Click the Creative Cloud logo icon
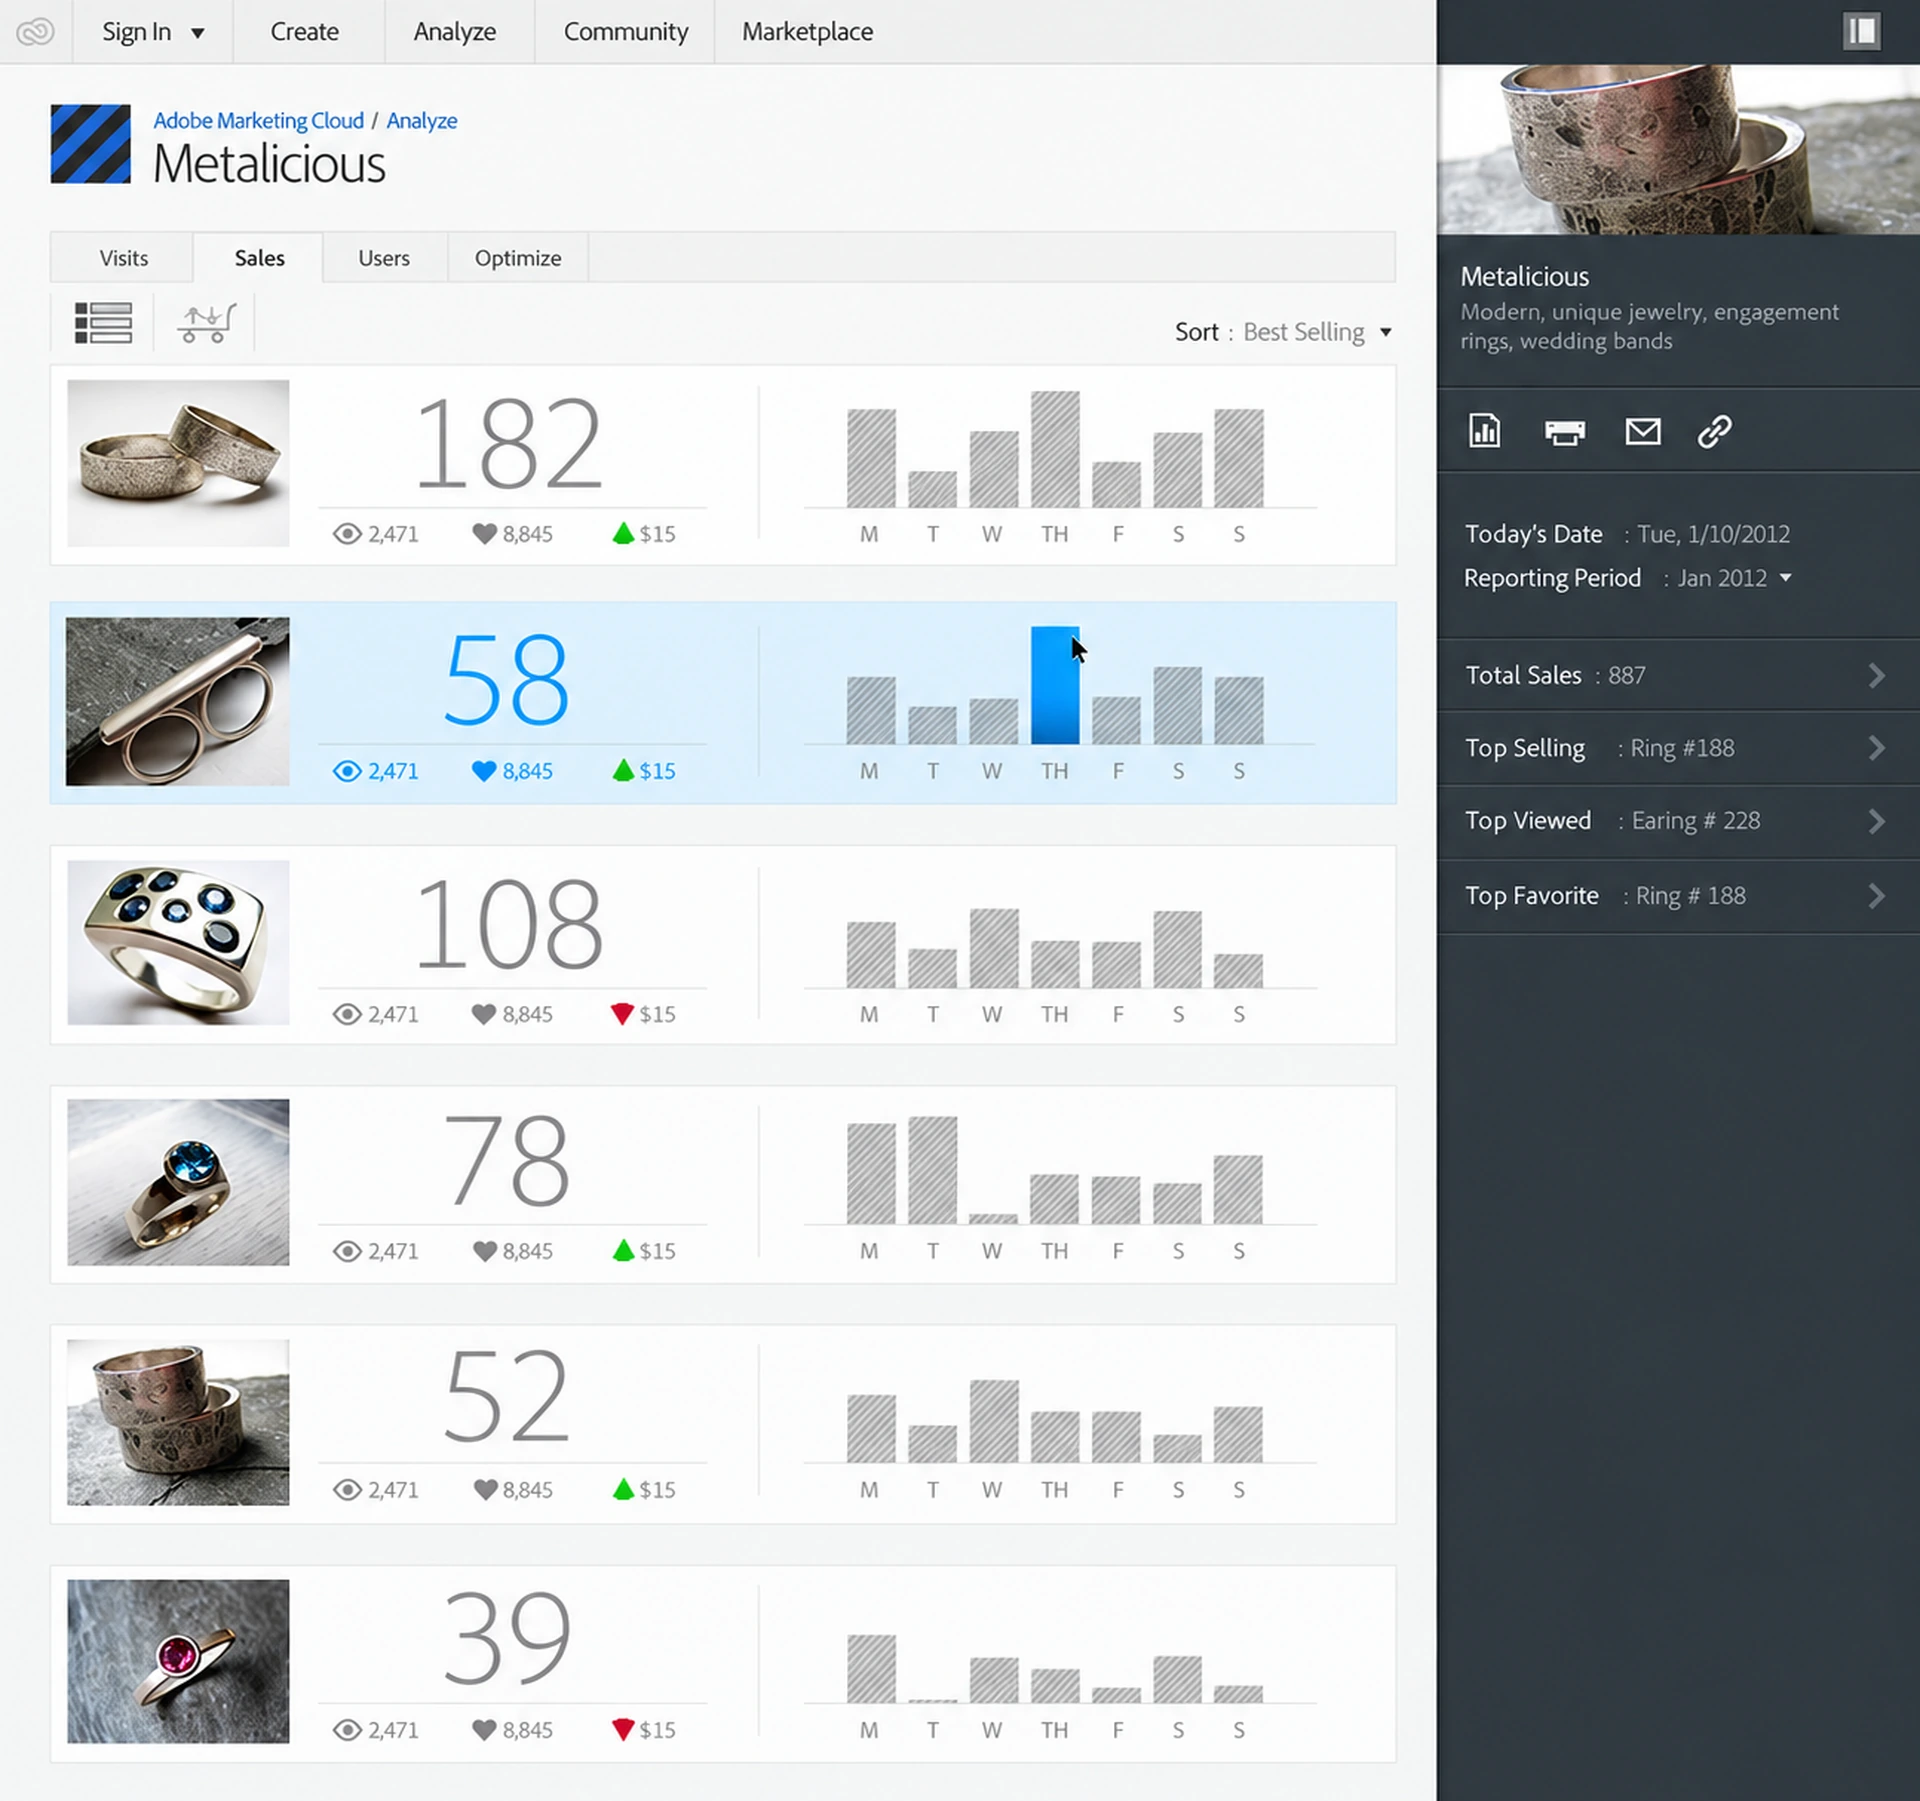 coord(35,32)
